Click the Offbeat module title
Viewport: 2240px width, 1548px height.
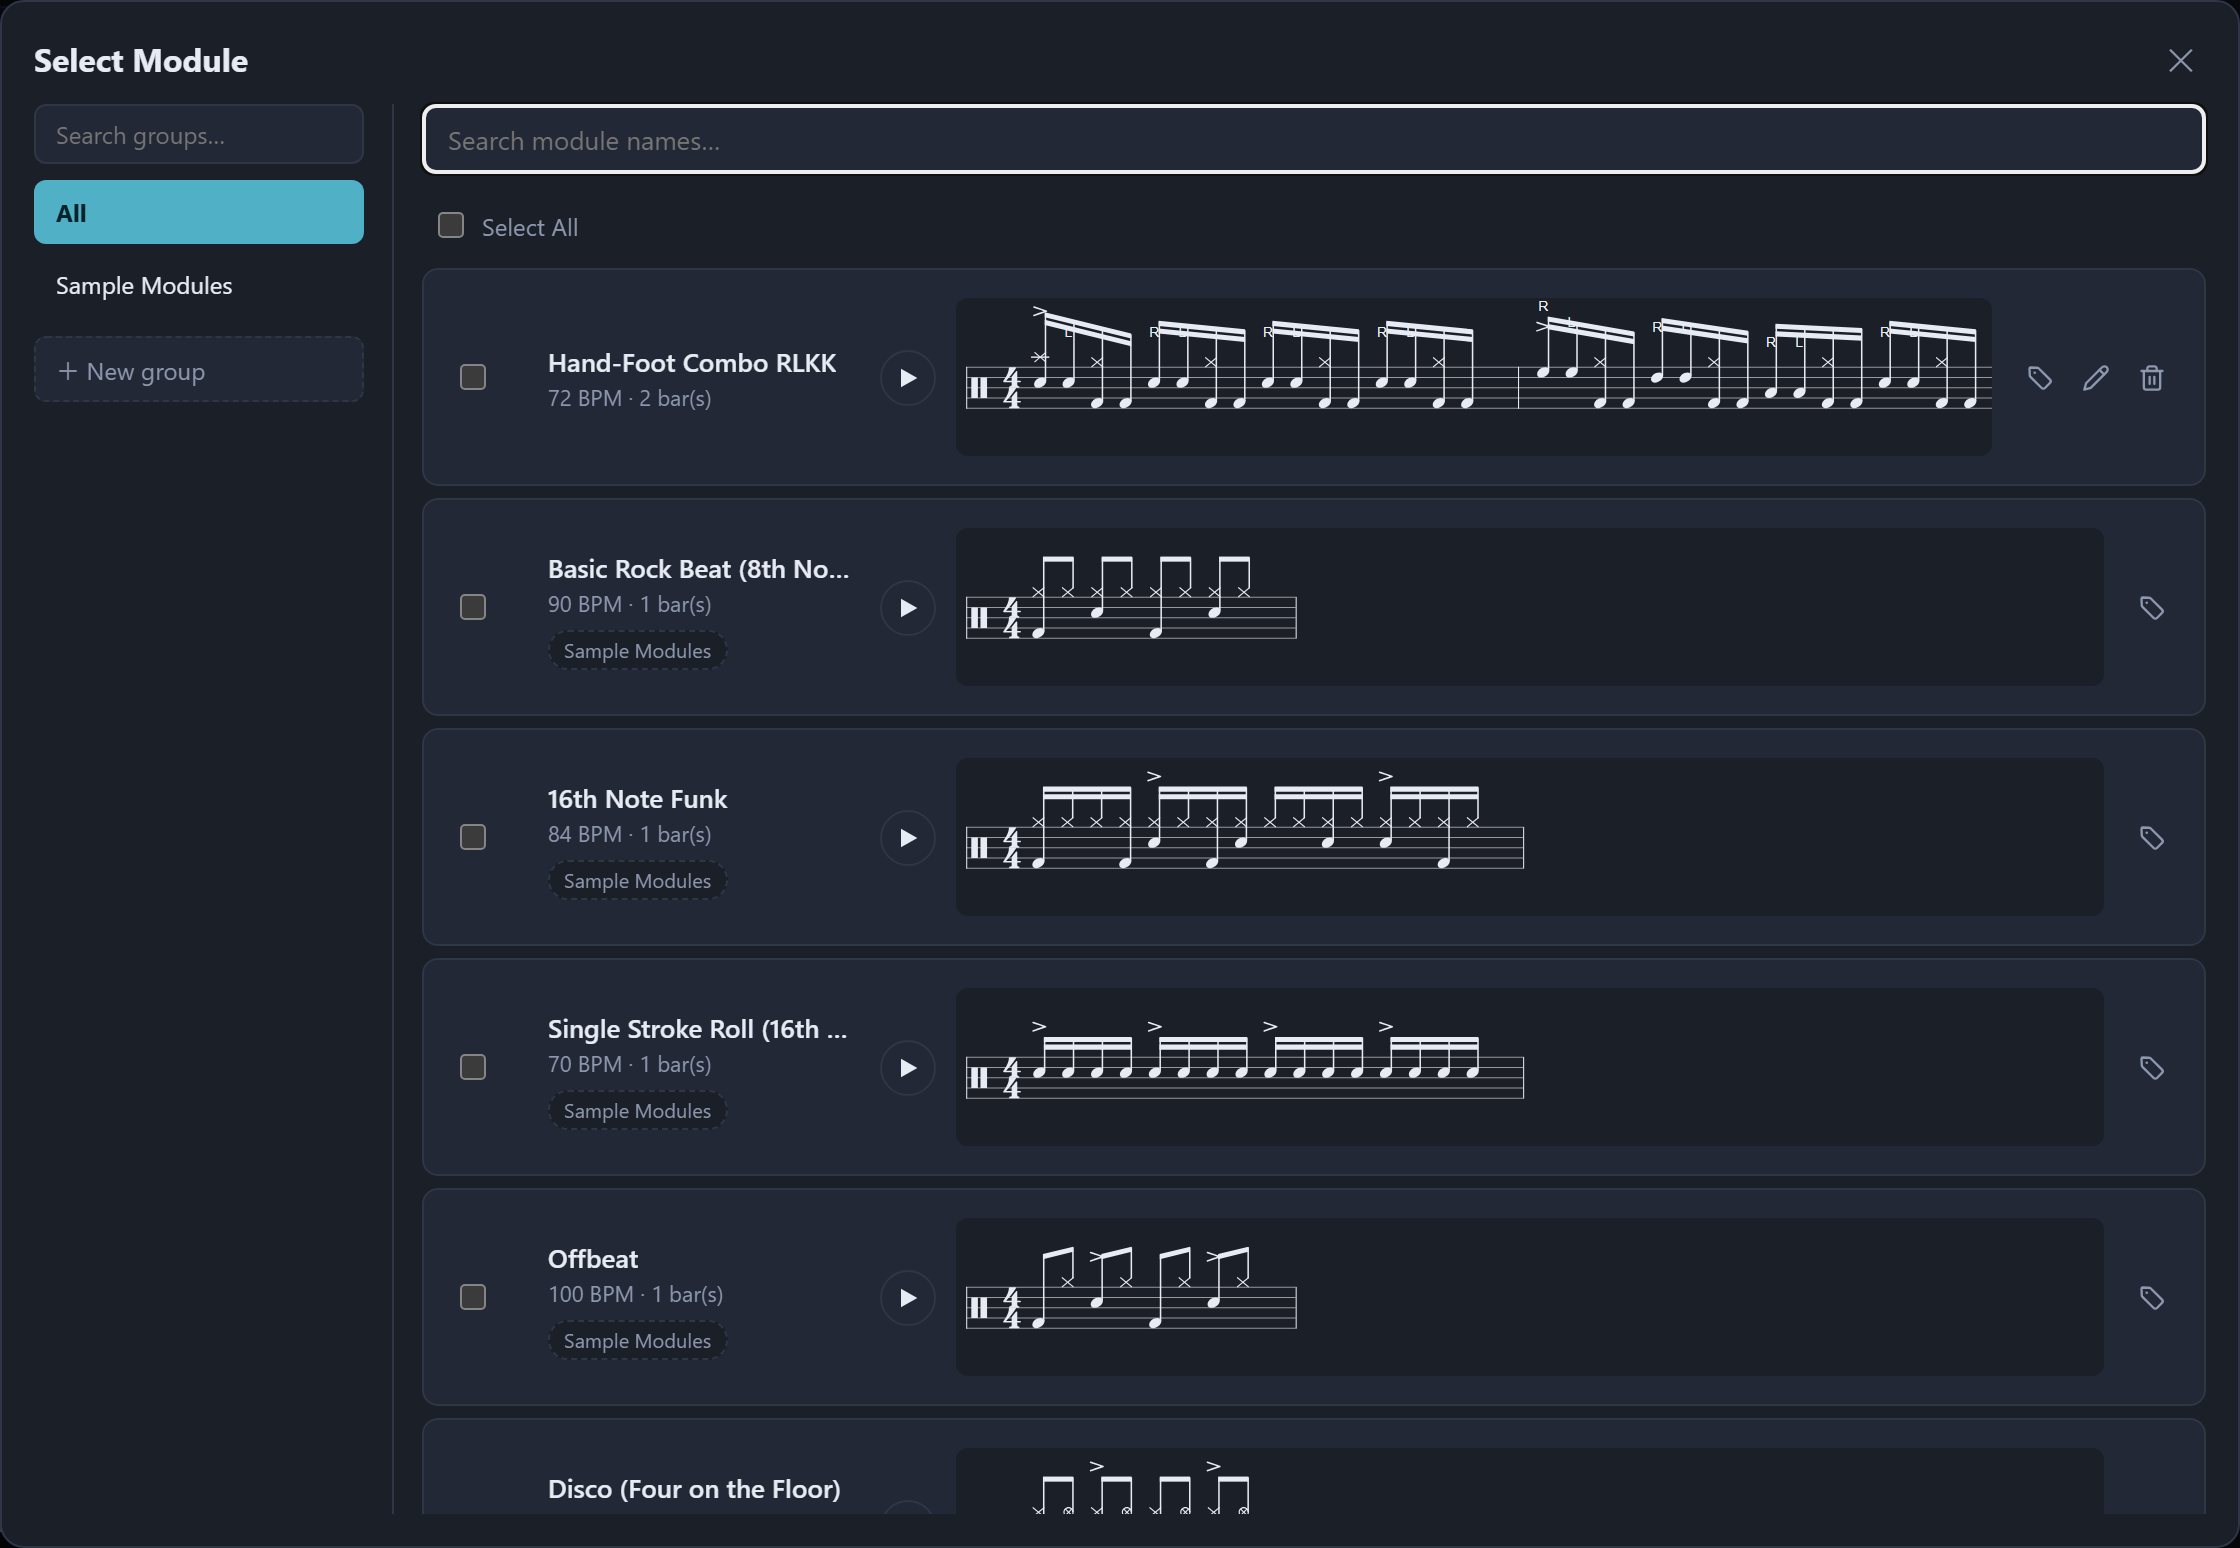click(593, 1259)
